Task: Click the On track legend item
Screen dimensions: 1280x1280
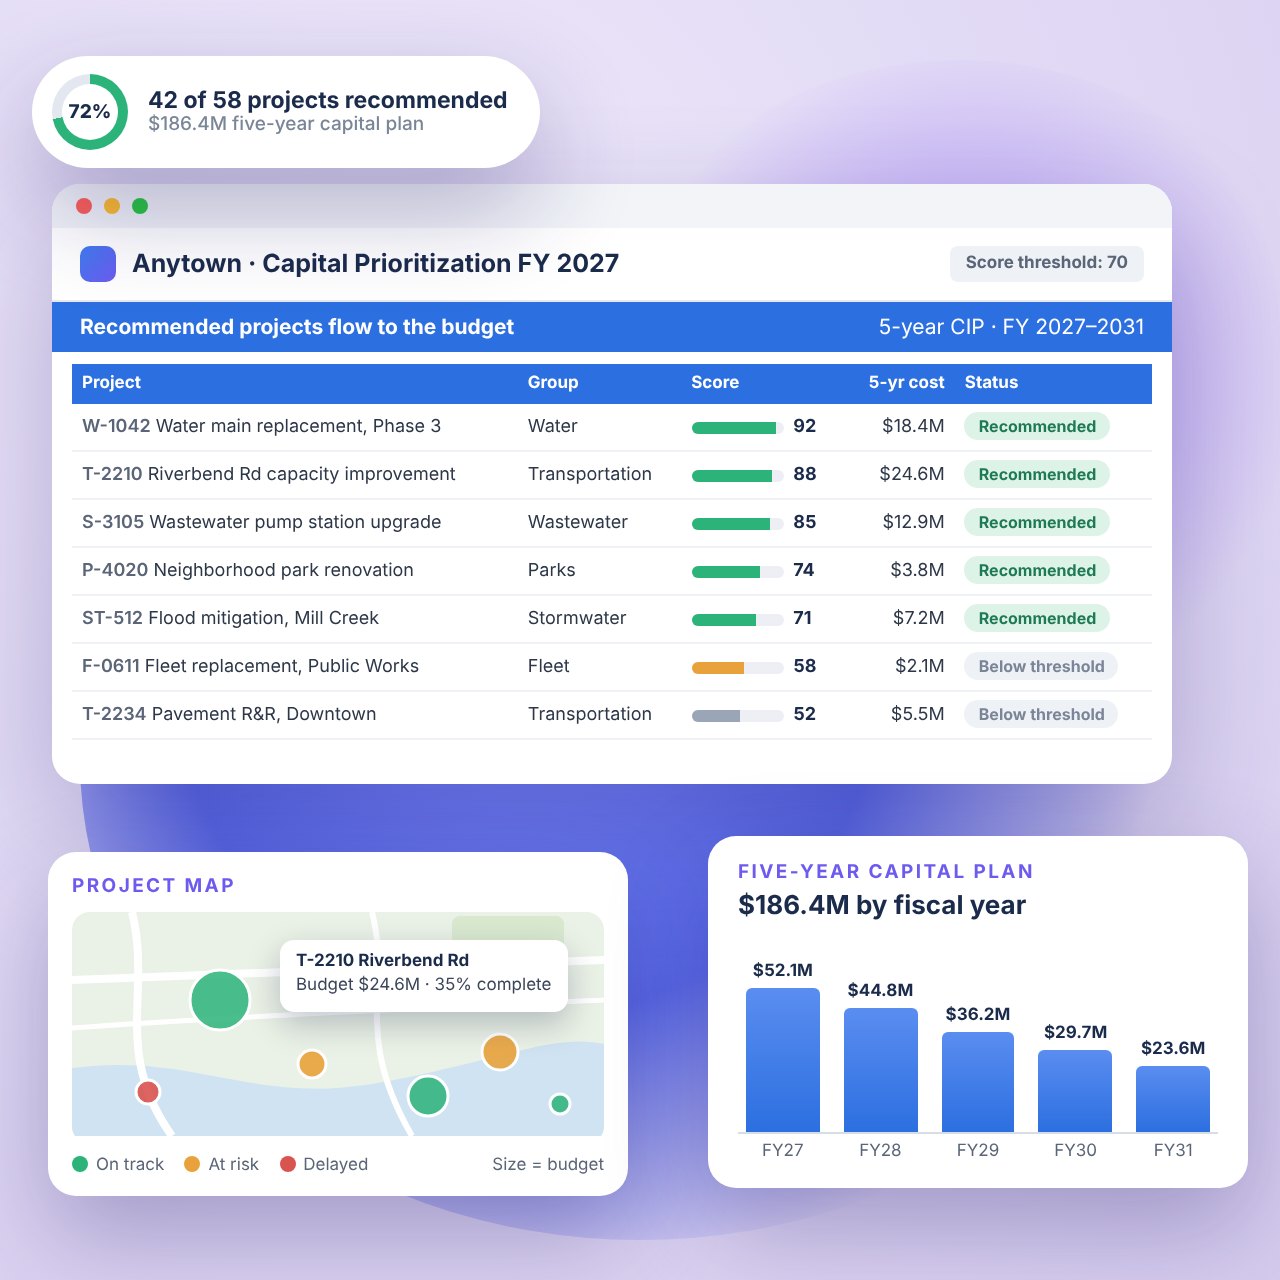Action: click(118, 1164)
